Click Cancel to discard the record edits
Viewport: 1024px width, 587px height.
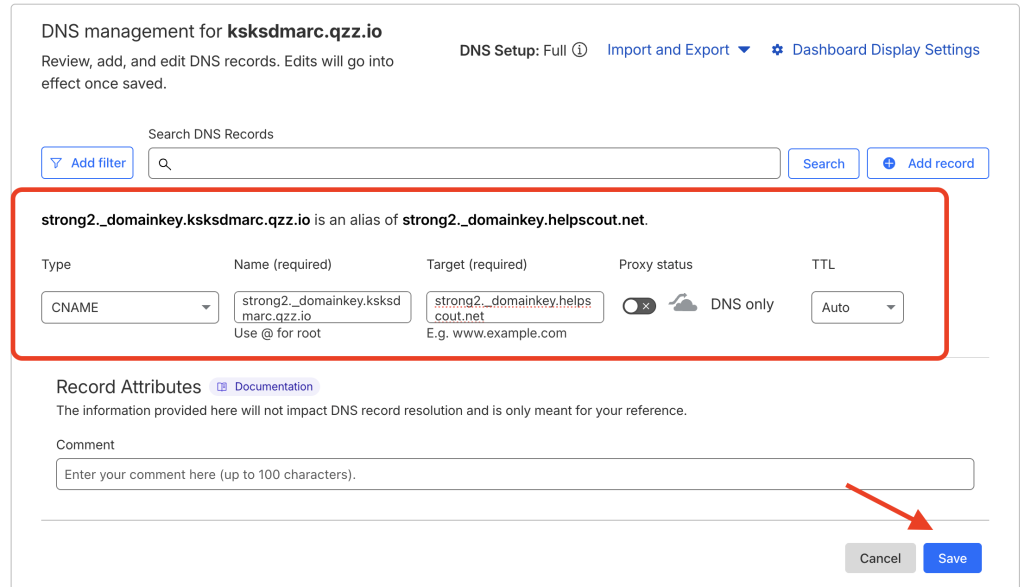880,558
